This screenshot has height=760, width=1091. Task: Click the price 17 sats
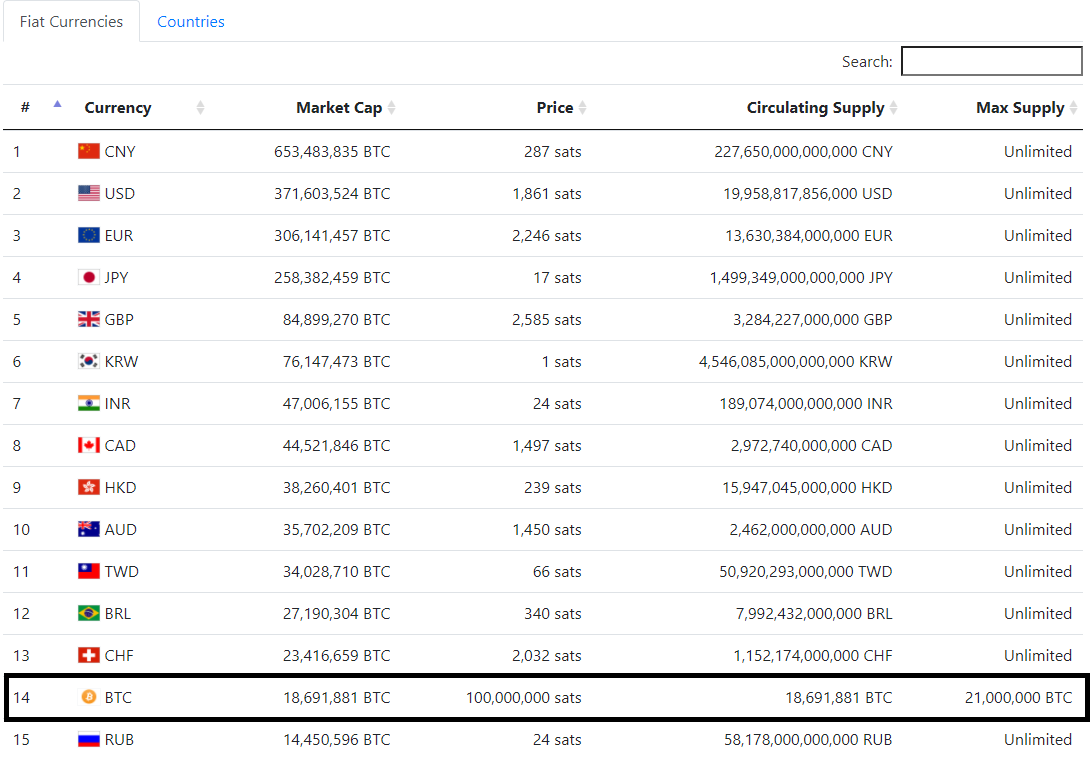[x=557, y=278]
